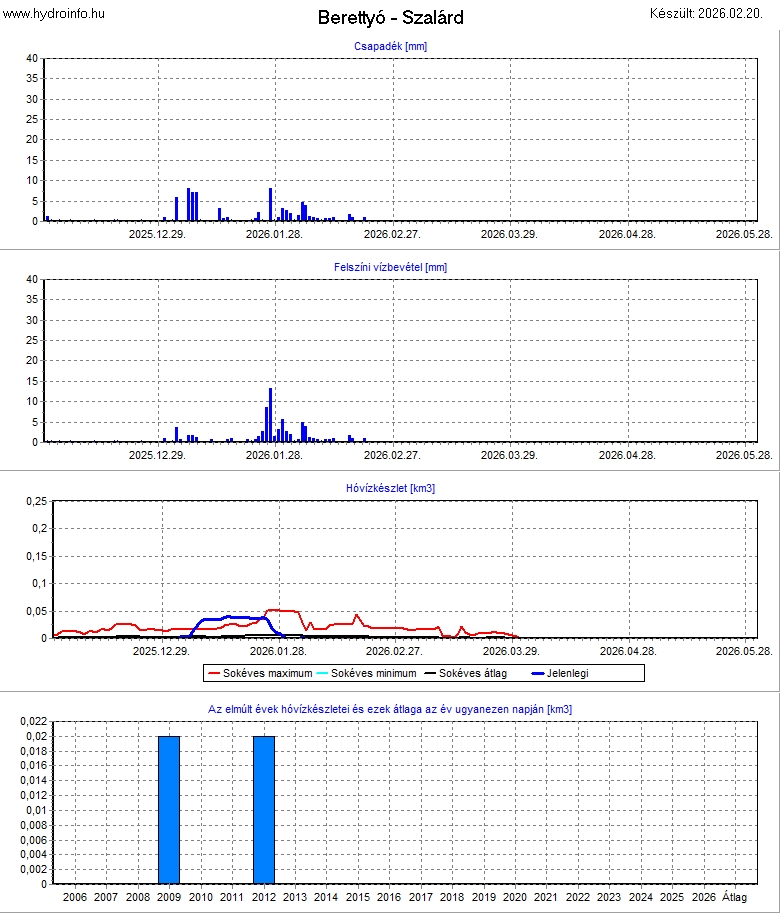Click the blue Jelenlegi legend line

click(x=537, y=673)
